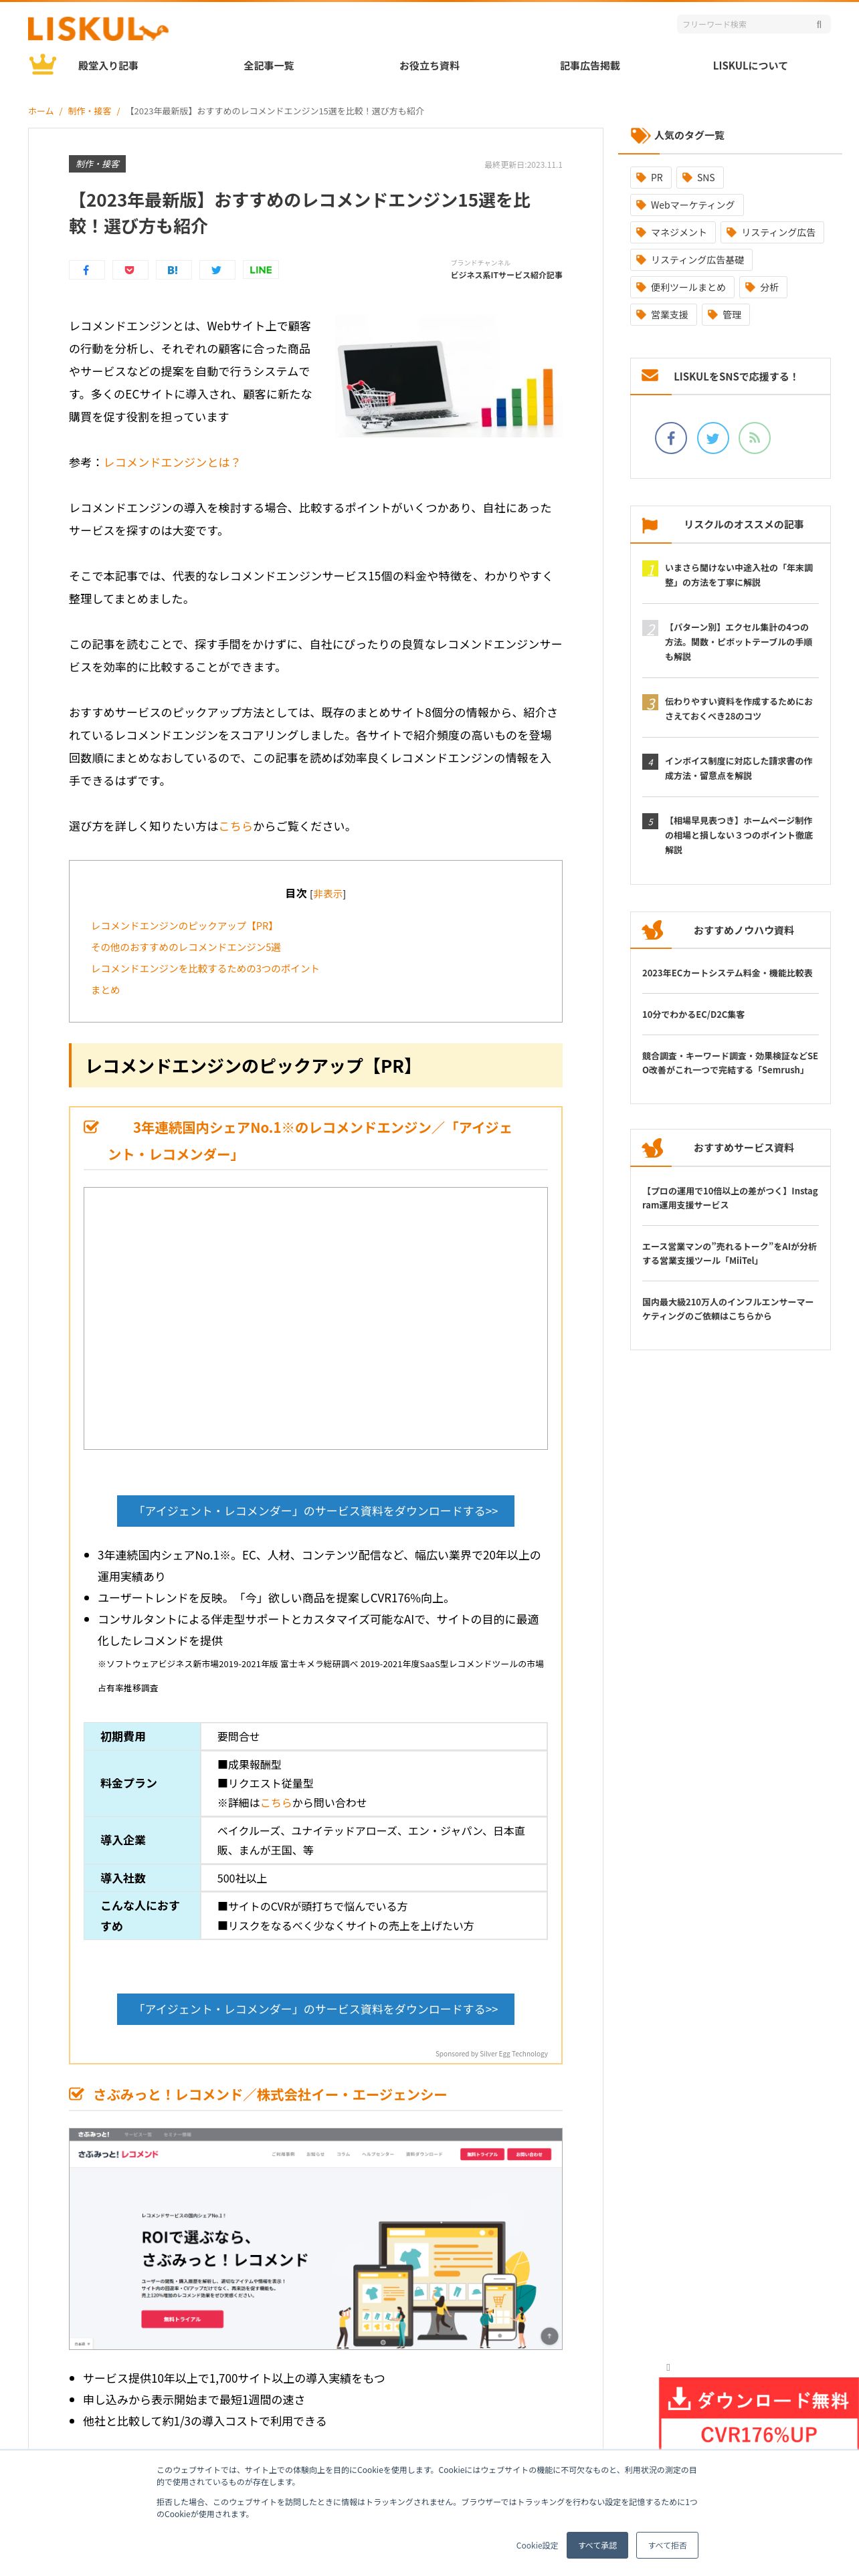Image resolution: width=859 pixels, height=2576 pixels.
Task: Open インフルエンサーマーケティング service link
Action: pos(729,1309)
